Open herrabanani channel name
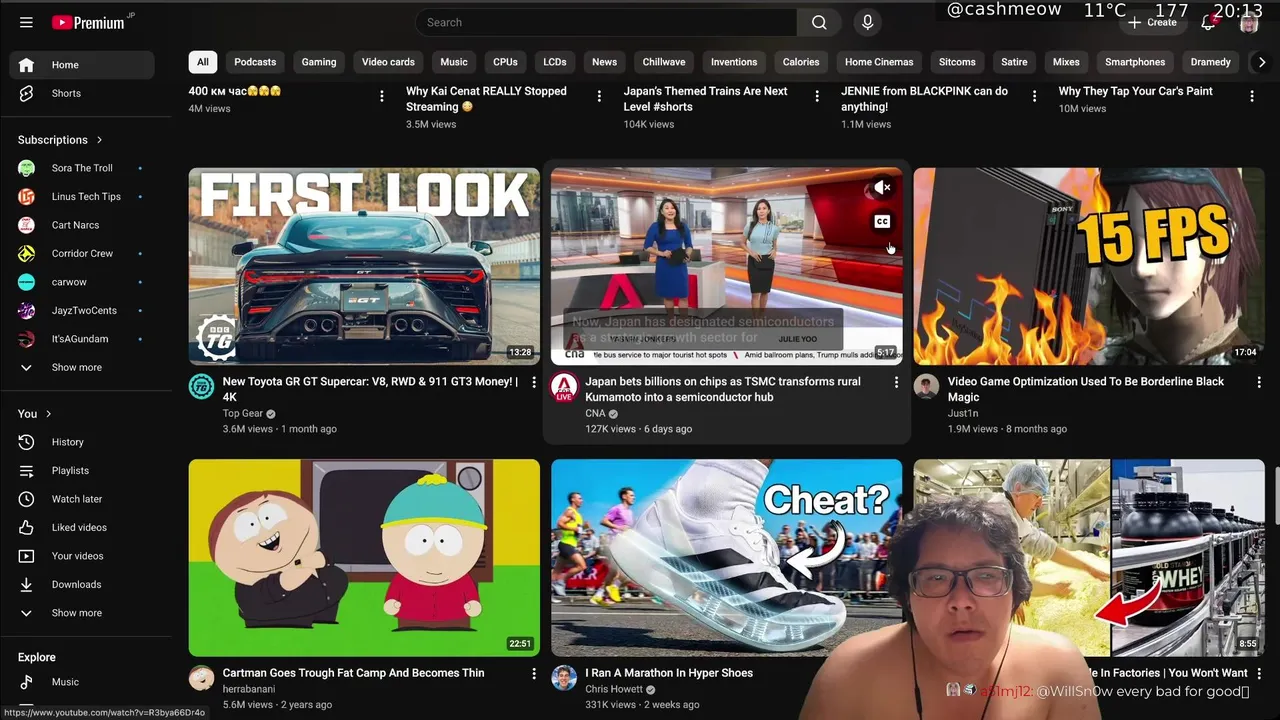Viewport: 1280px width, 720px height. coord(248,689)
